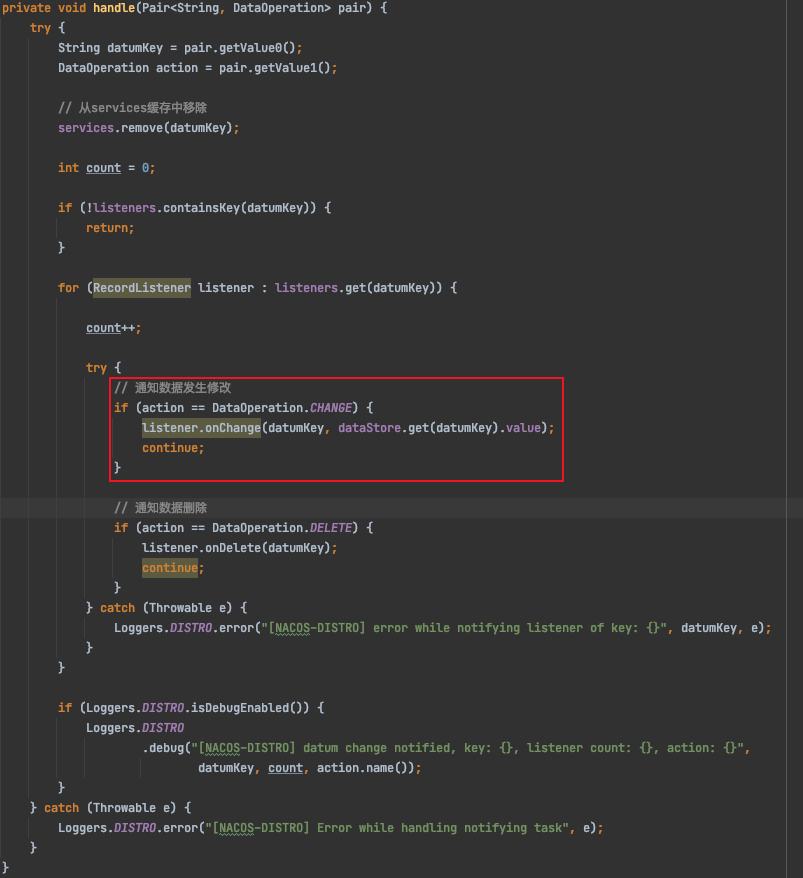Click the count++ statement
The width and height of the screenshot is (803, 878).
pyautogui.click(x=114, y=328)
